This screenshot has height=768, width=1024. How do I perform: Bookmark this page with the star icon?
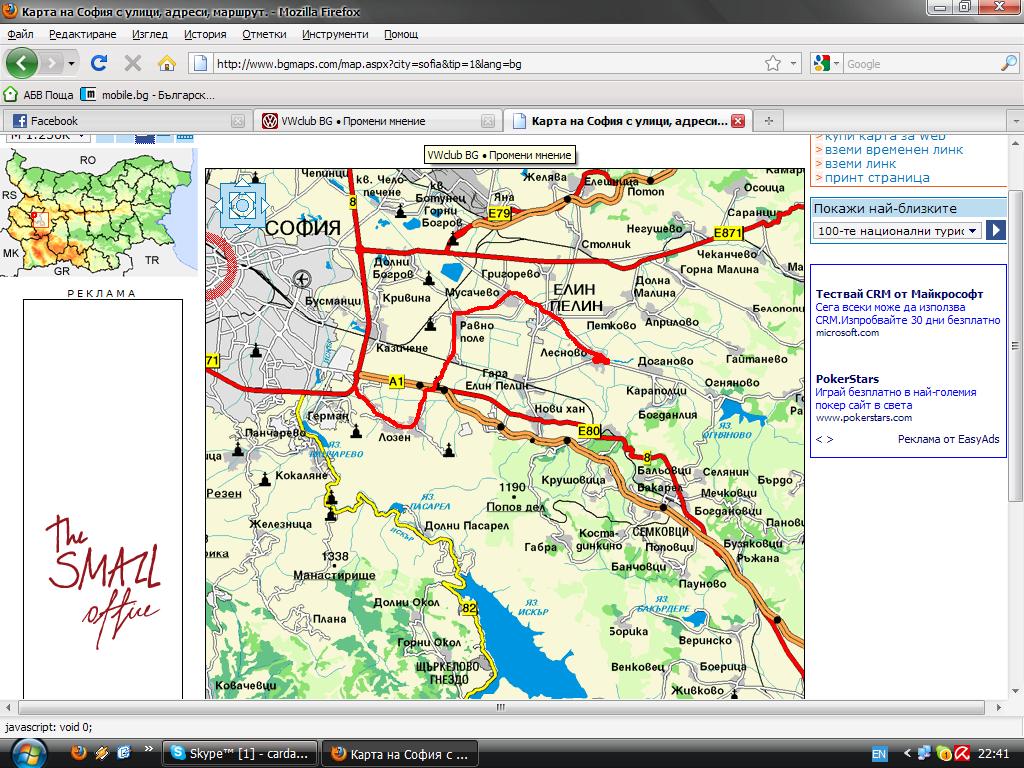coord(773,63)
